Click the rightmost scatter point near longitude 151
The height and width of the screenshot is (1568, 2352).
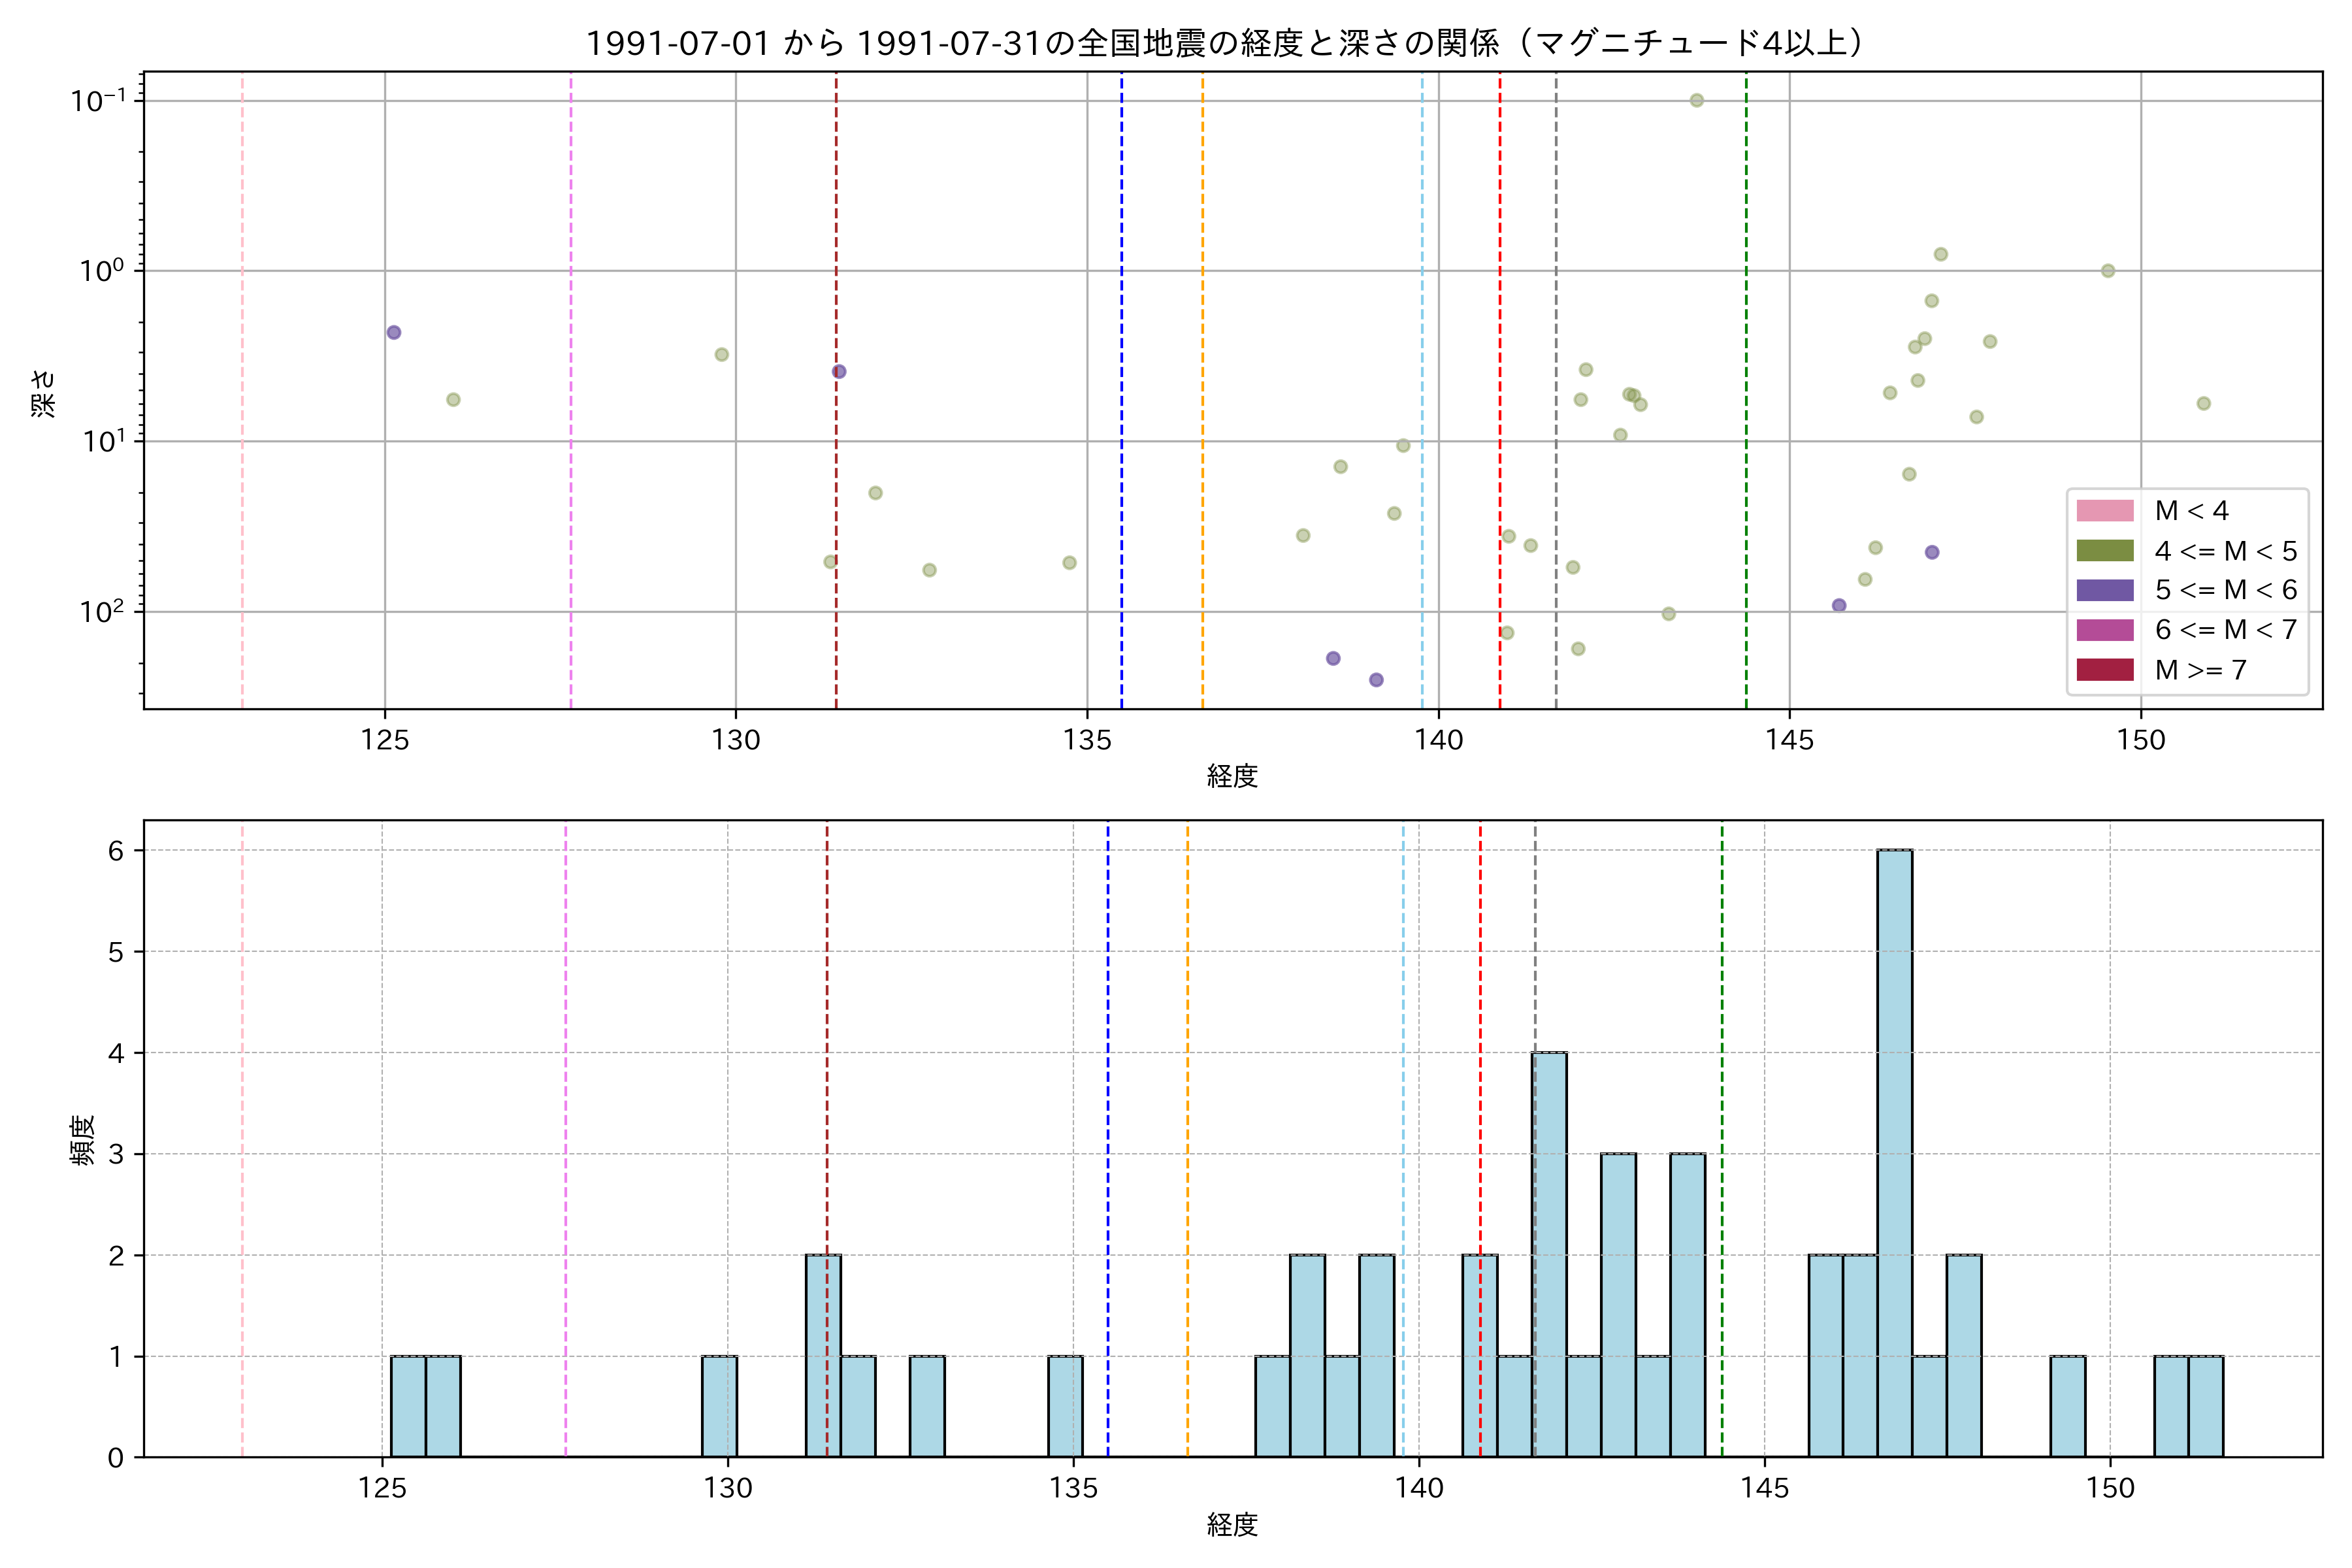[x=2203, y=404]
